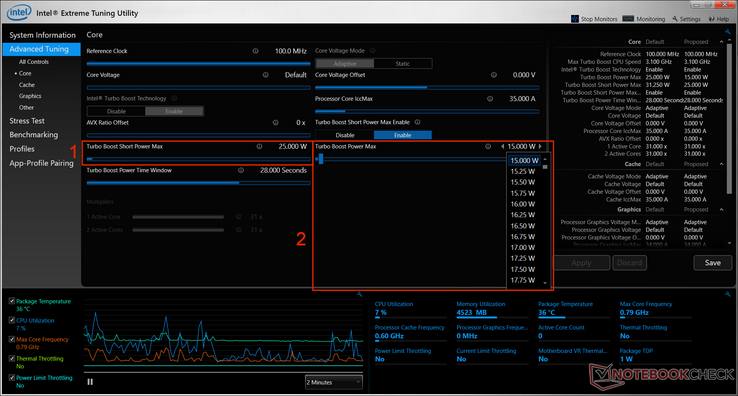738x396 pixels.
Task: Click the Apply button
Action: 581,263
